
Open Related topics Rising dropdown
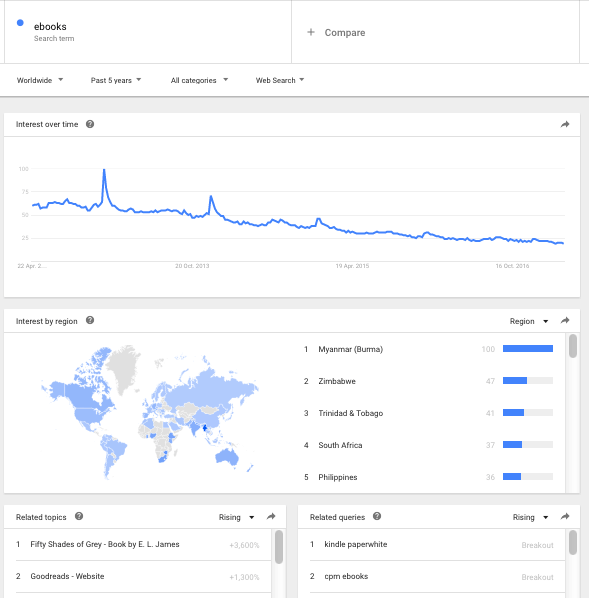pos(236,517)
